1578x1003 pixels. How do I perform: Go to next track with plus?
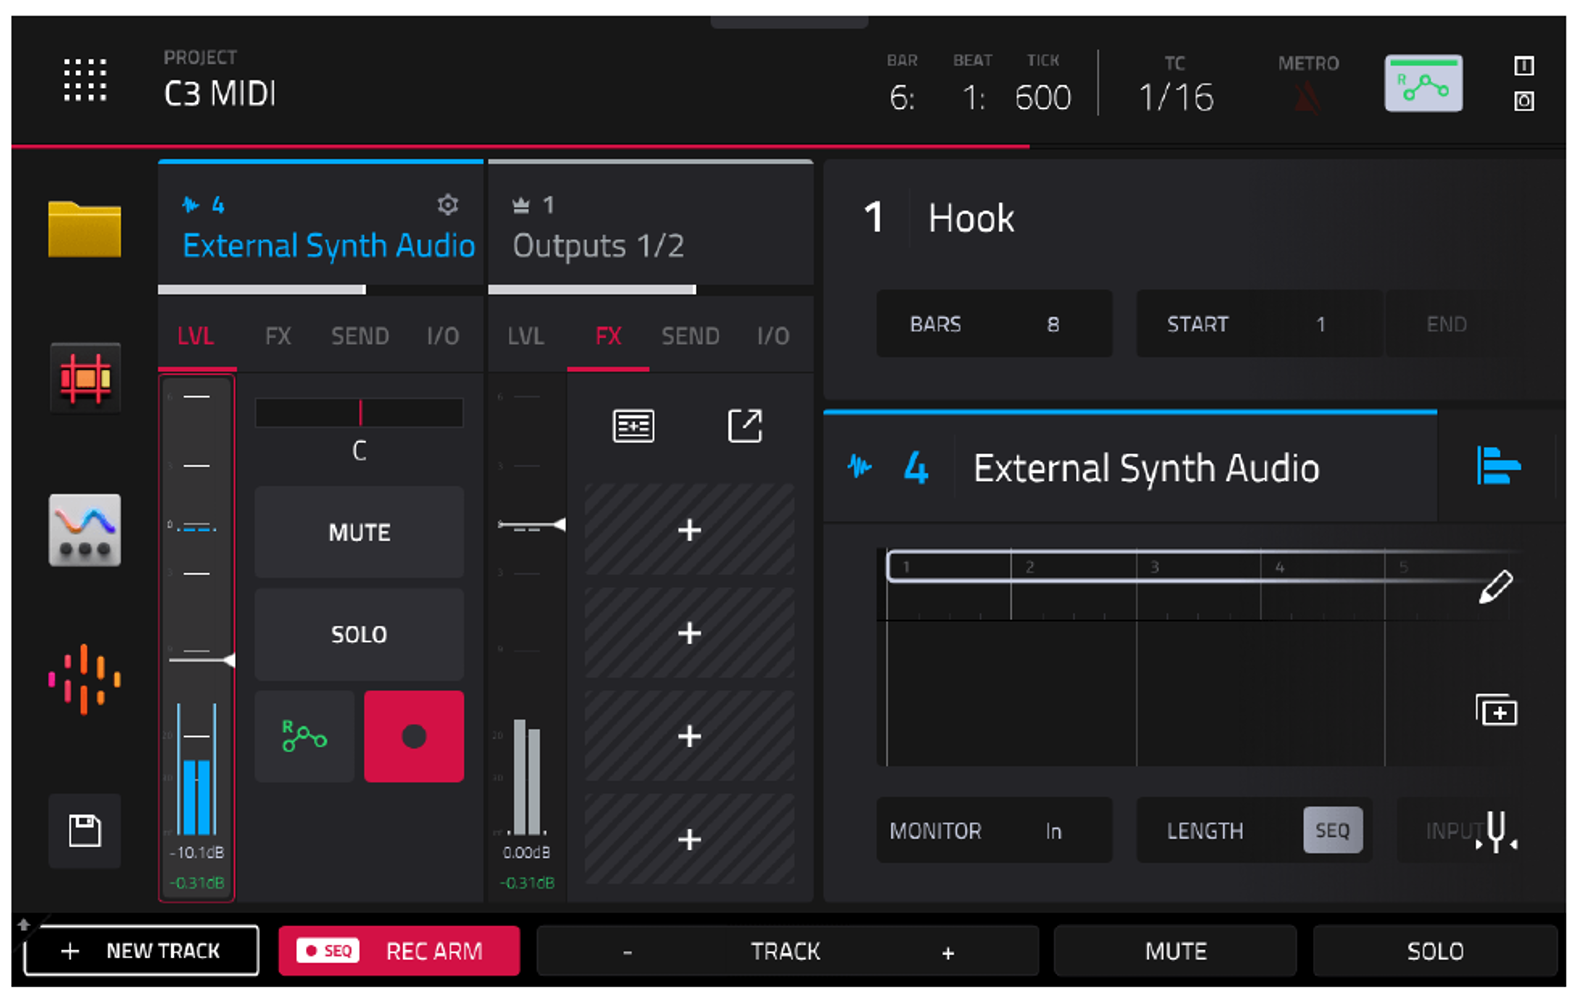[947, 952]
